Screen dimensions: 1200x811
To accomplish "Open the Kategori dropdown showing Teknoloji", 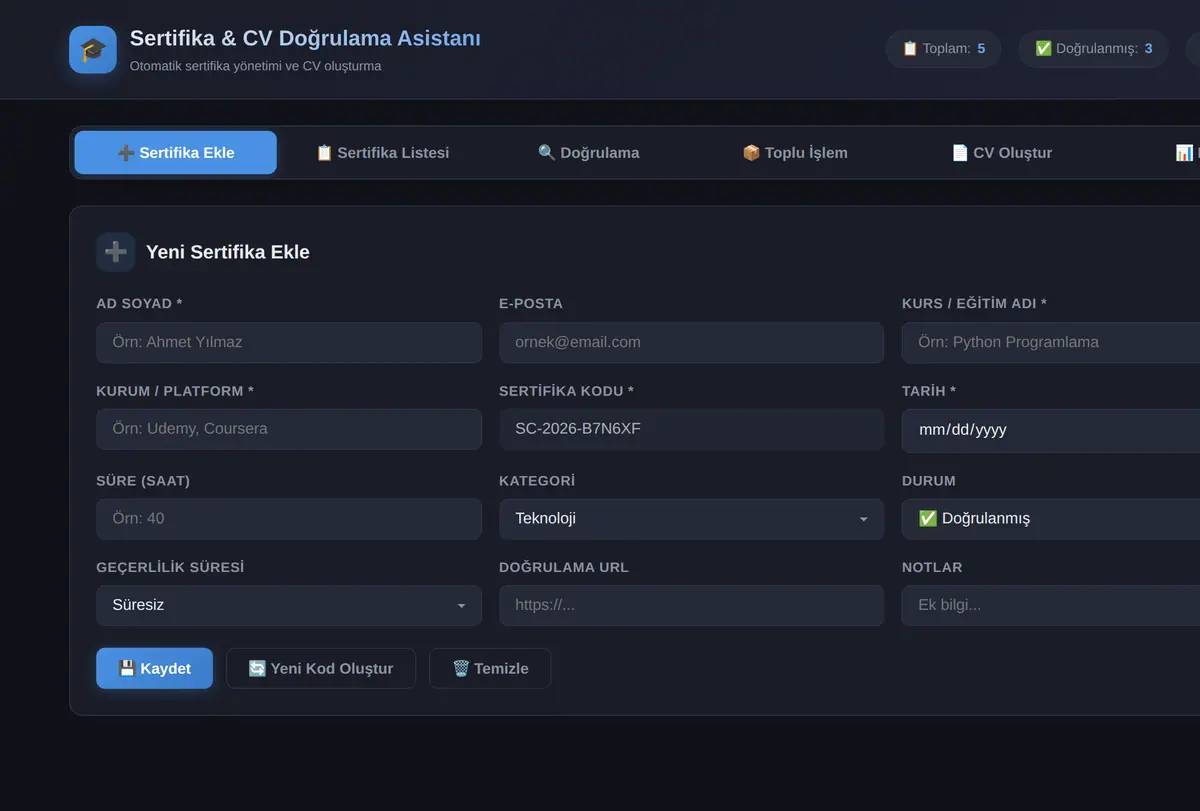I will [691, 519].
